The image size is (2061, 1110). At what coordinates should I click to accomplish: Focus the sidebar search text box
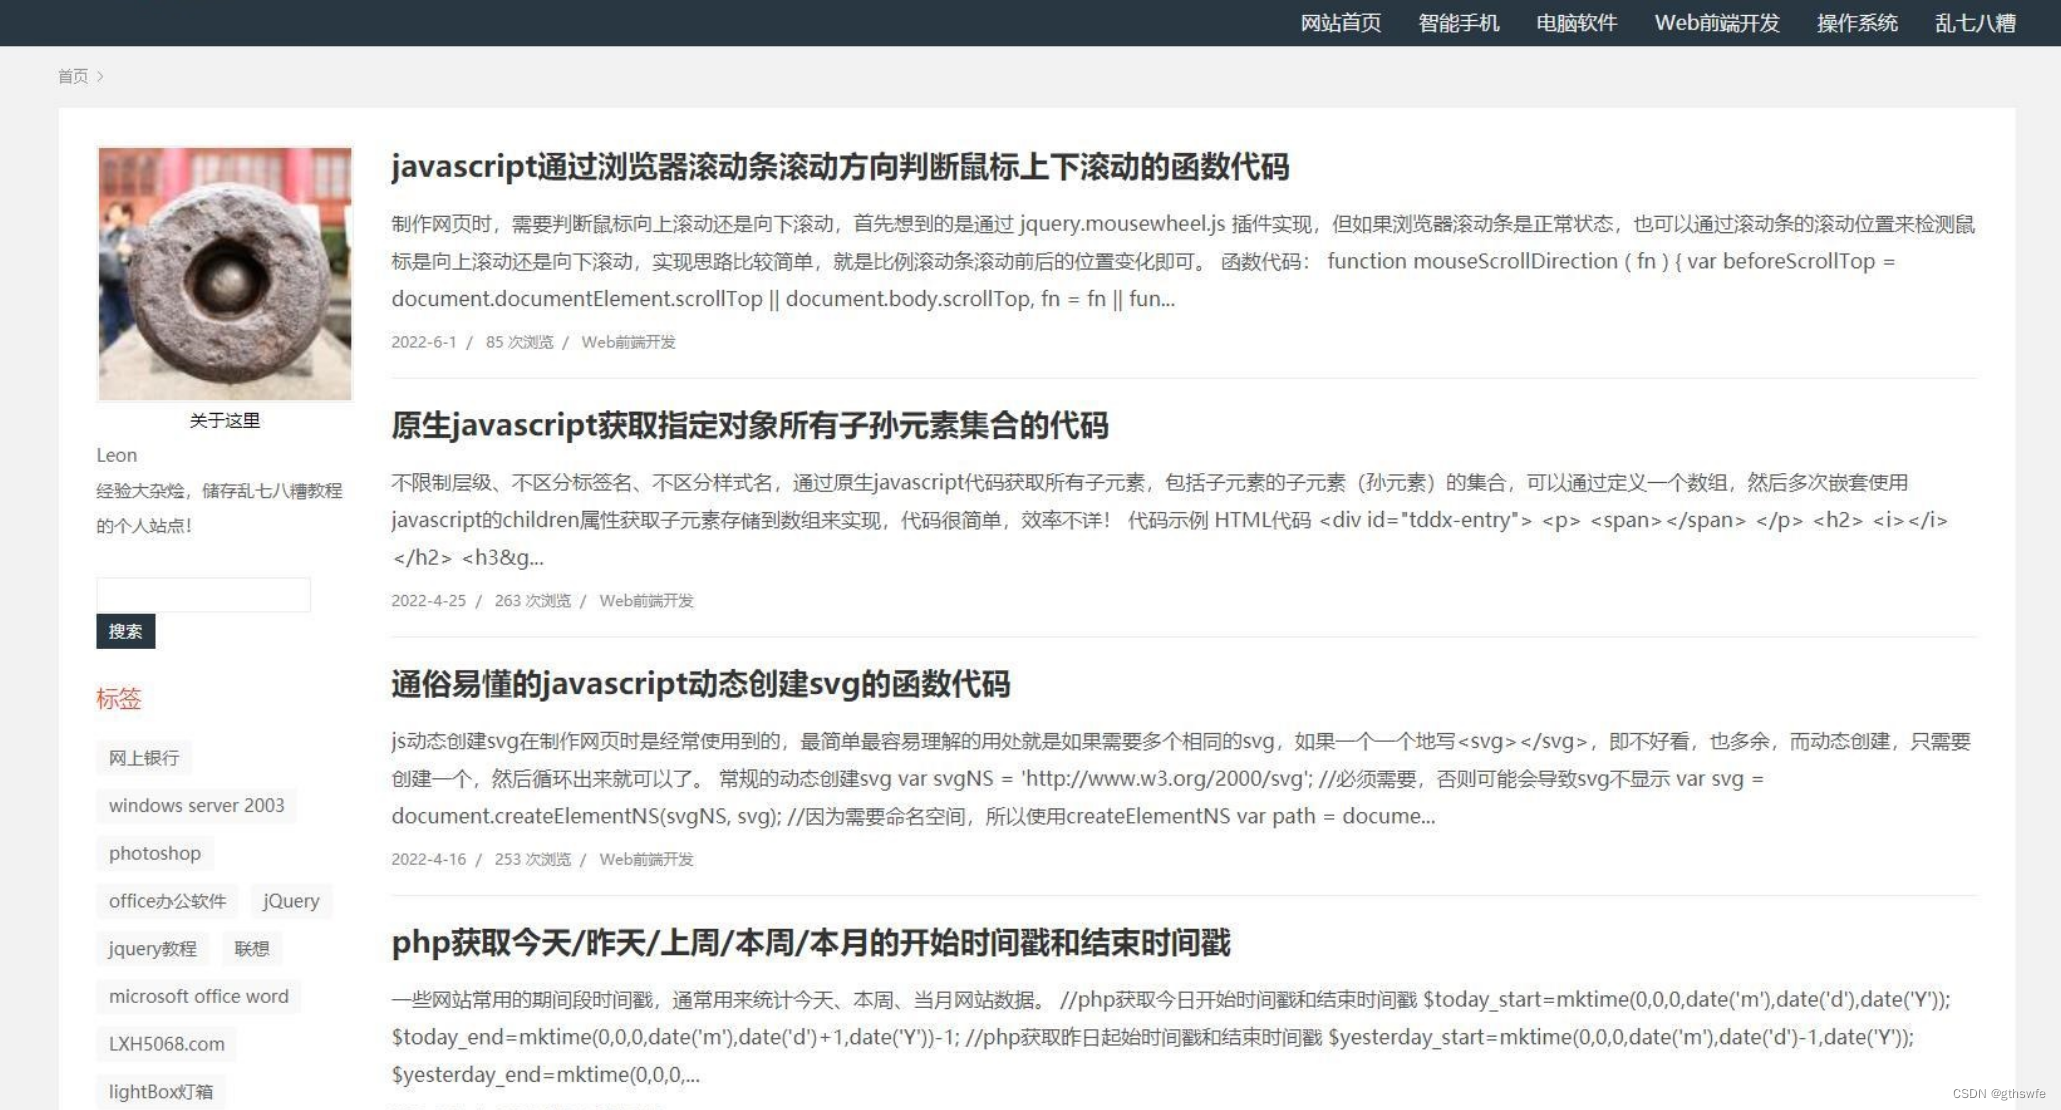[x=203, y=595]
